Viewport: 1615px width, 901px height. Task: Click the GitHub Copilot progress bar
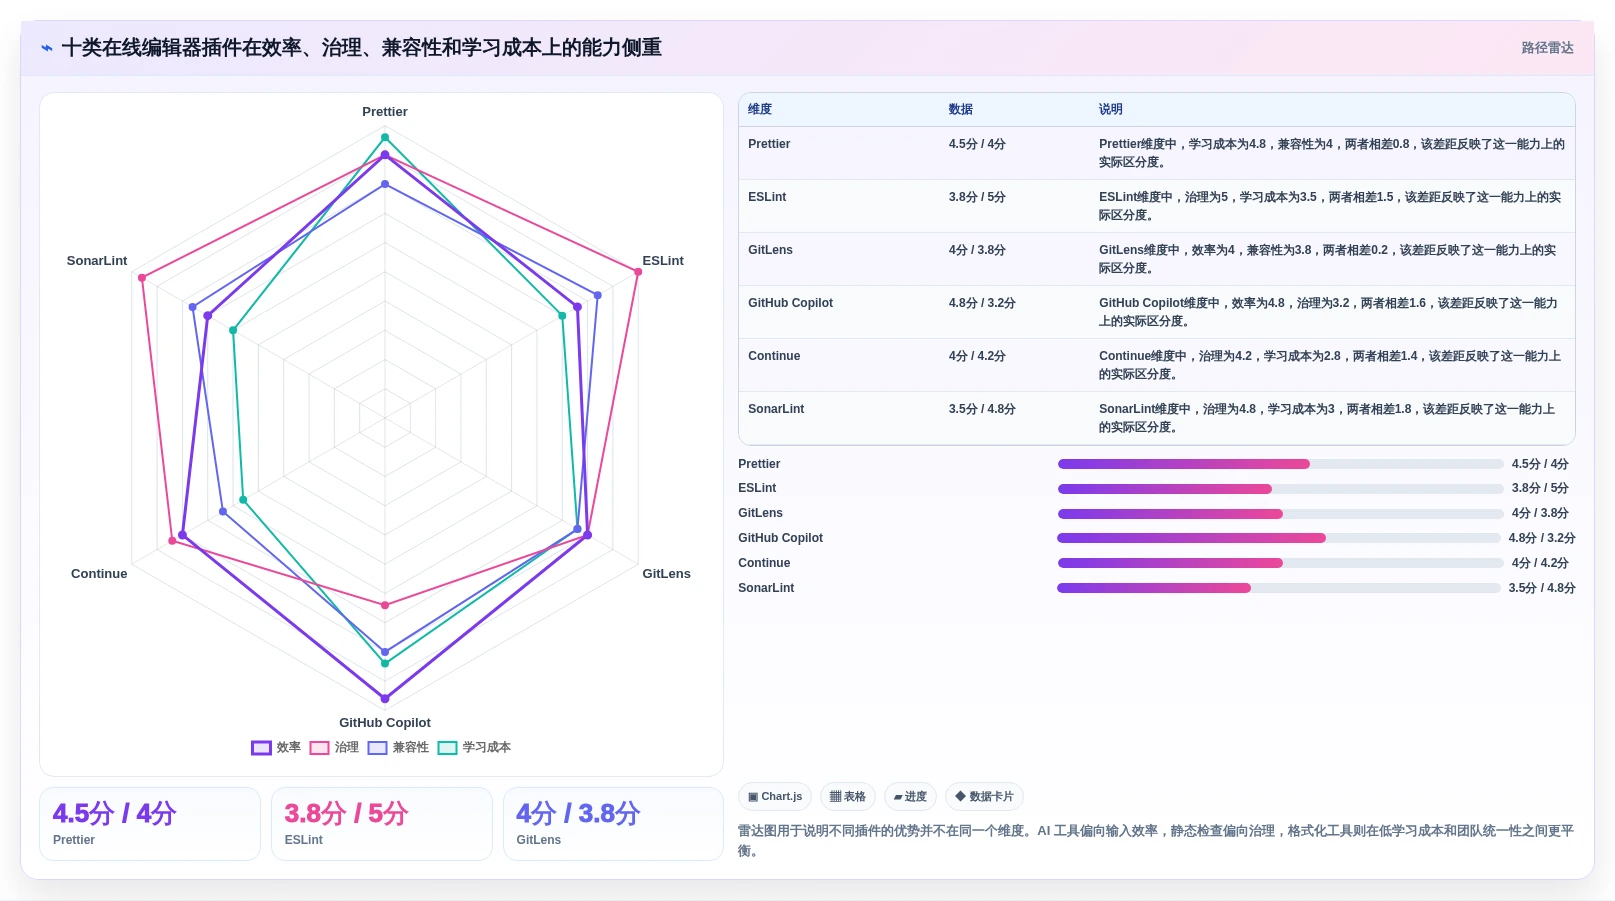point(1279,538)
